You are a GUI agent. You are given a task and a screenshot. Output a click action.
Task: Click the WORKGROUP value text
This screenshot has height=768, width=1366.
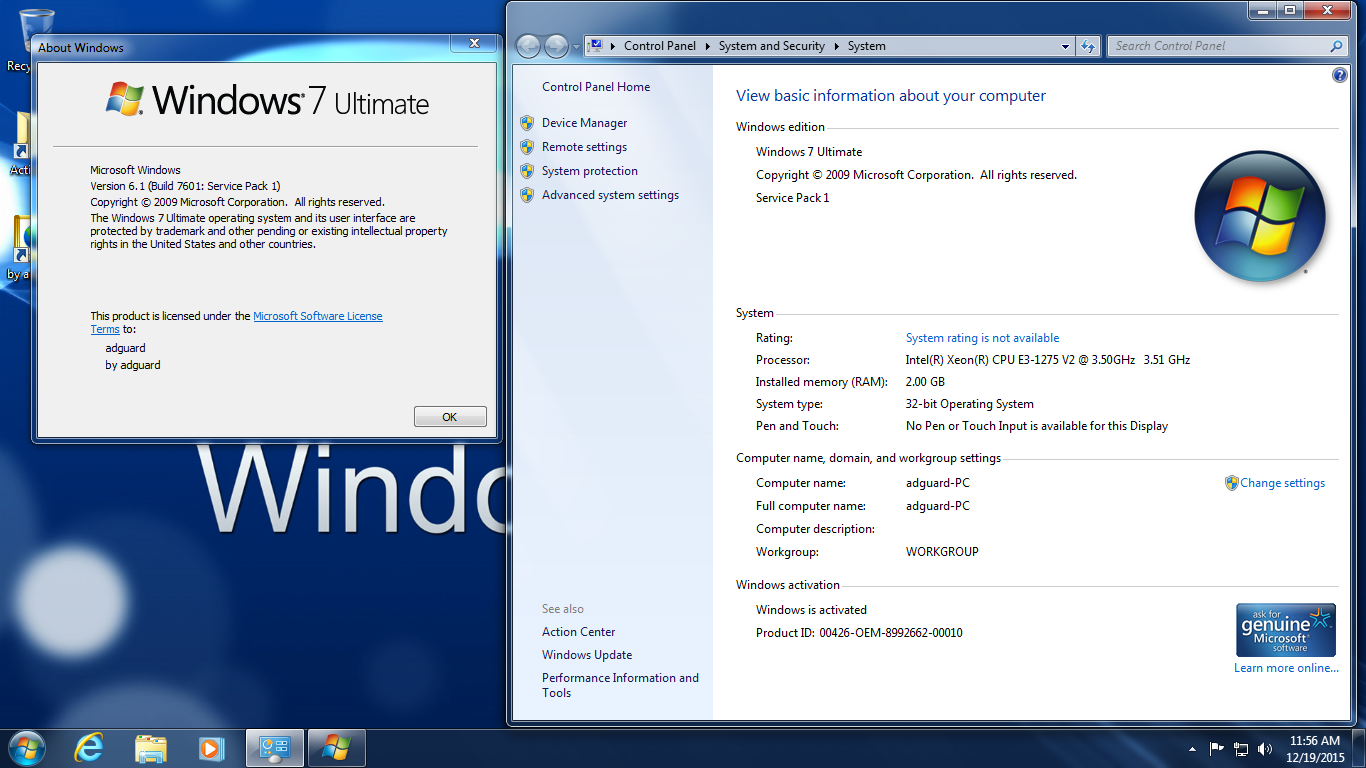[x=942, y=552]
